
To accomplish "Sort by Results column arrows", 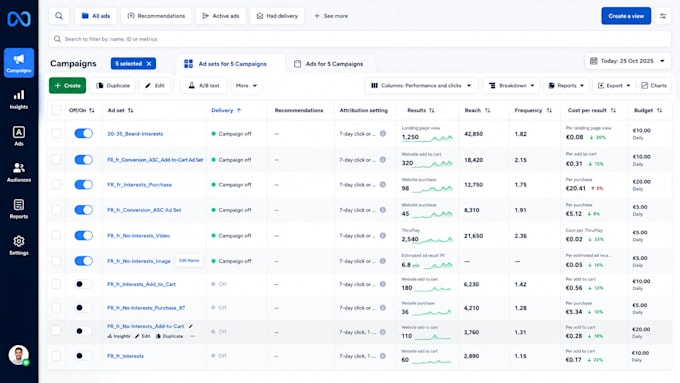I will click(432, 111).
